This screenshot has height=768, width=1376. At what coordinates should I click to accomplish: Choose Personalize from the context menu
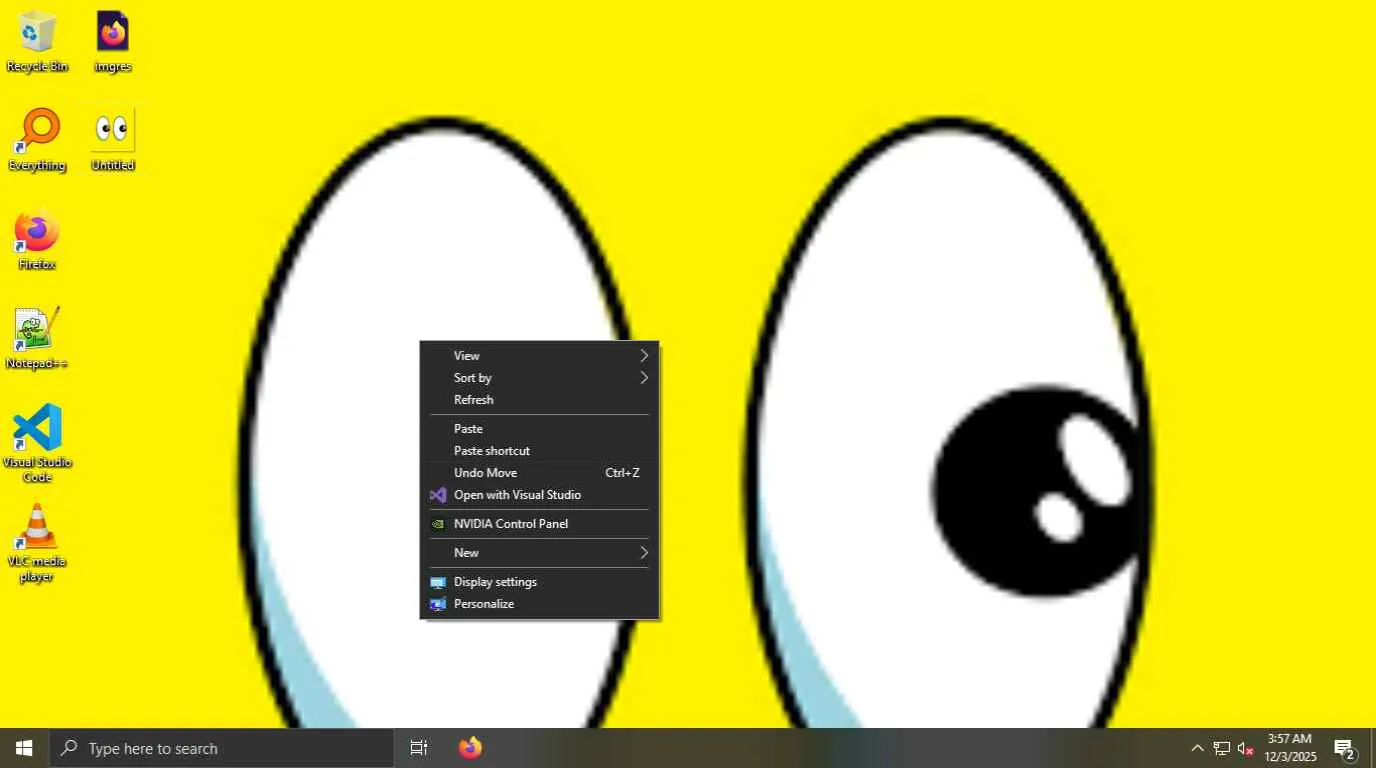539,604
